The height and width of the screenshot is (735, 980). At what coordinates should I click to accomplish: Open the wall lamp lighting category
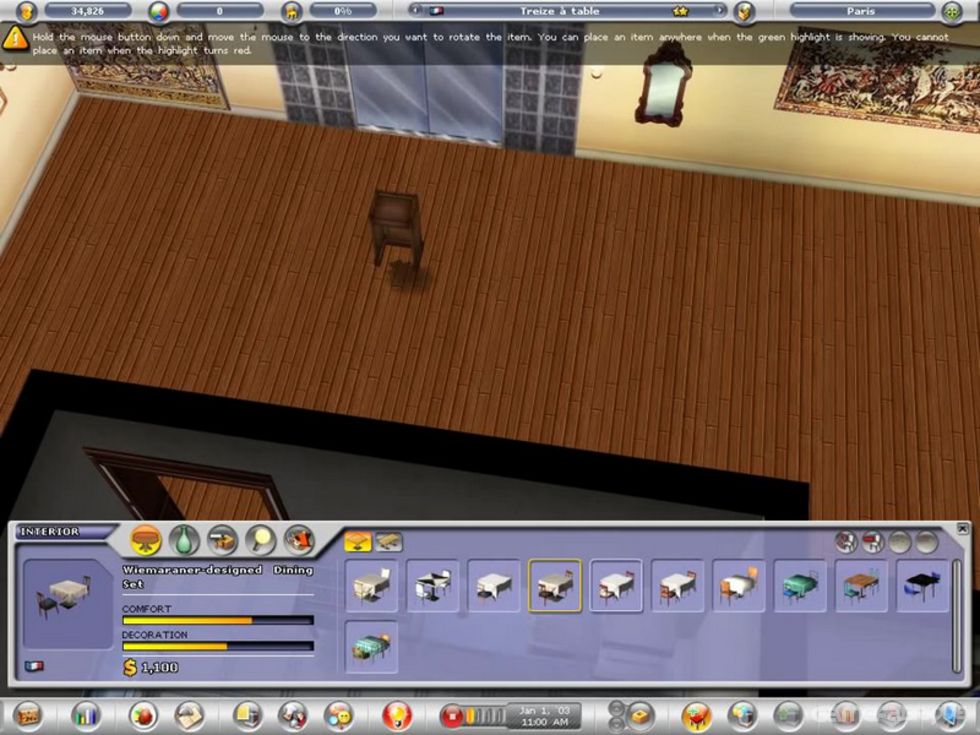[x=260, y=540]
